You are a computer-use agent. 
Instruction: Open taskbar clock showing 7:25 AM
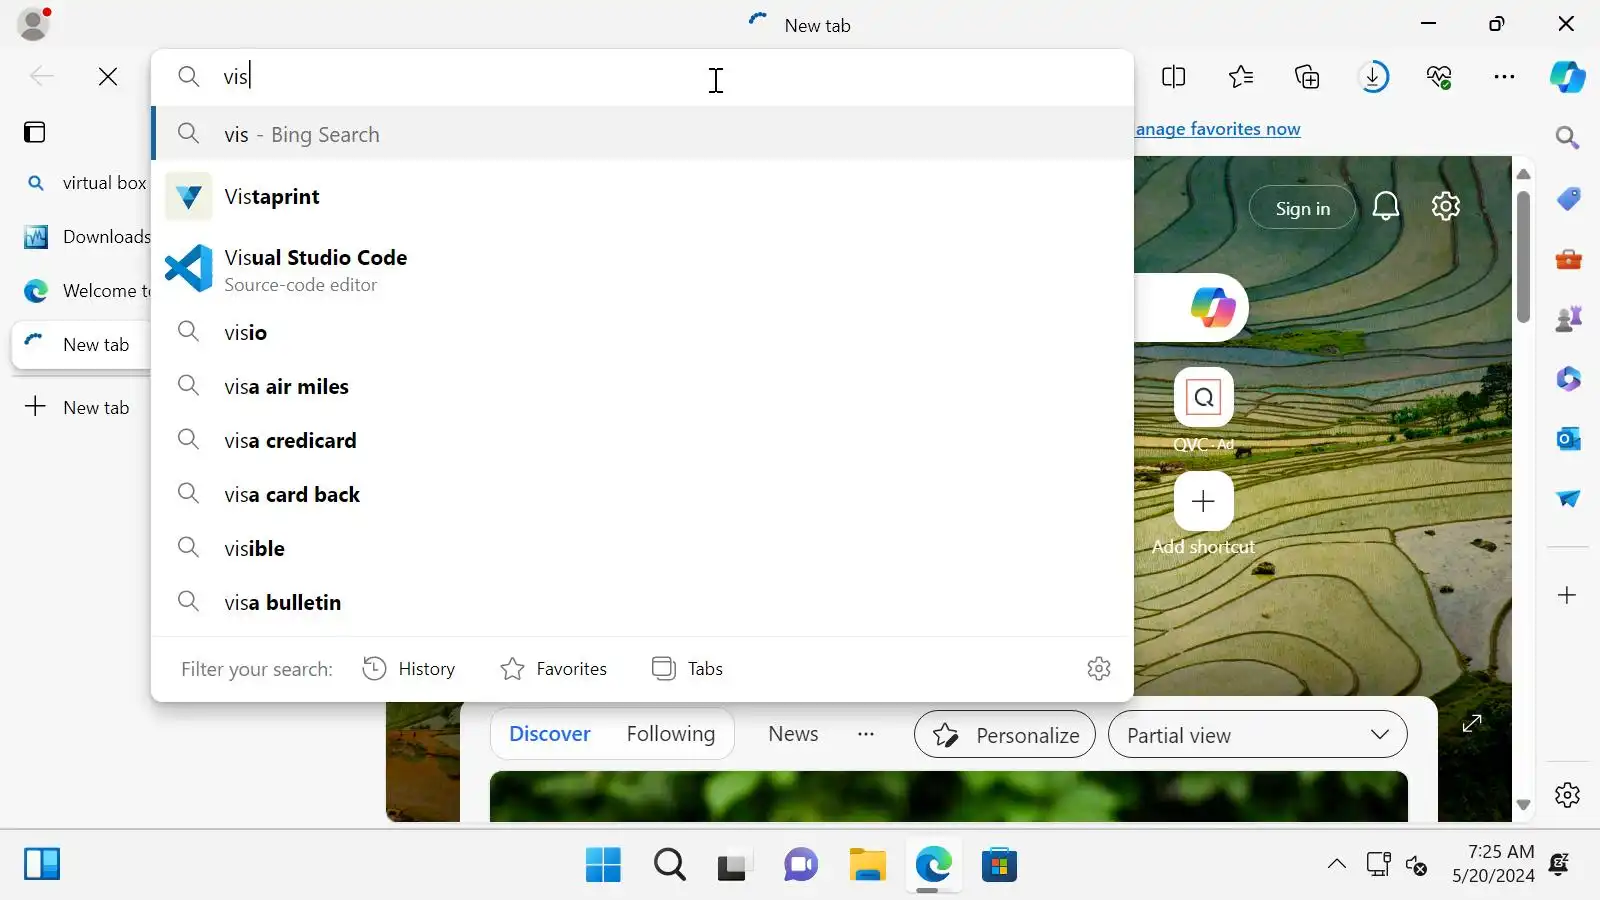pyautogui.click(x=1493, y=864)
